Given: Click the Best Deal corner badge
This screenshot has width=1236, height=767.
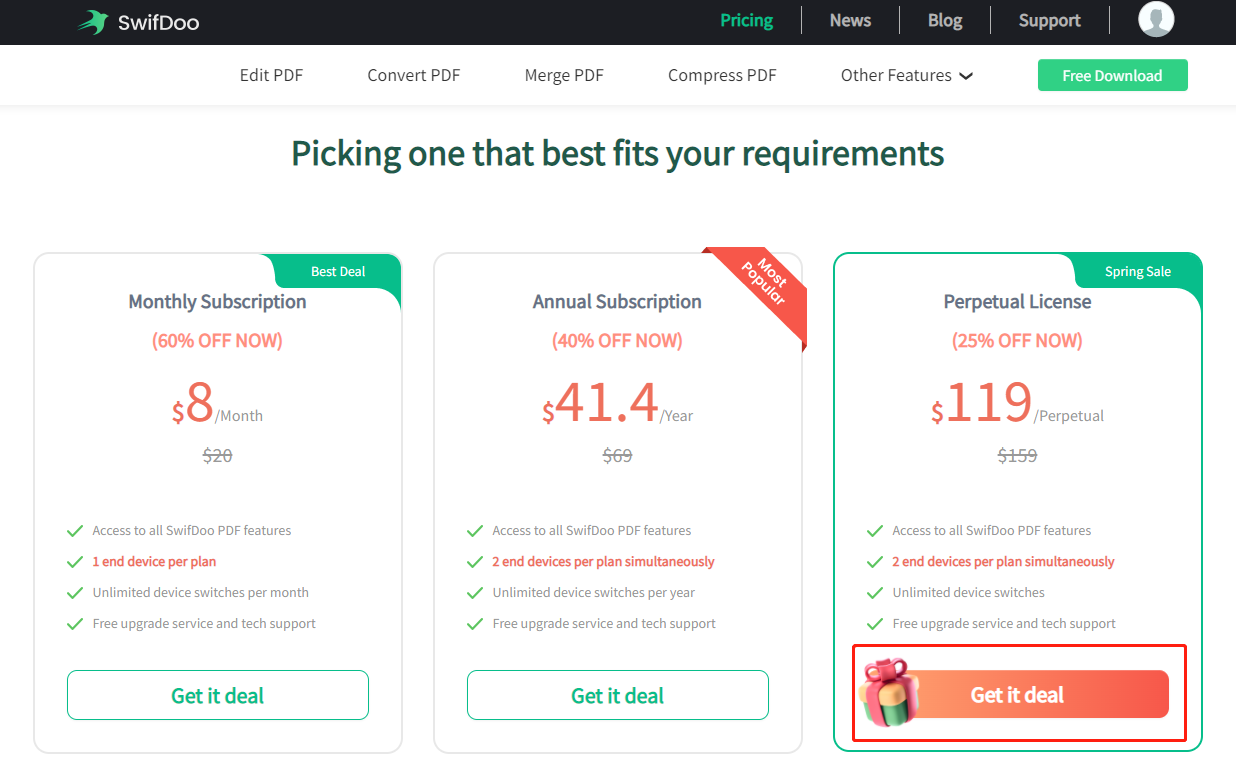Looking at the screenshot, I should (338, 271).
